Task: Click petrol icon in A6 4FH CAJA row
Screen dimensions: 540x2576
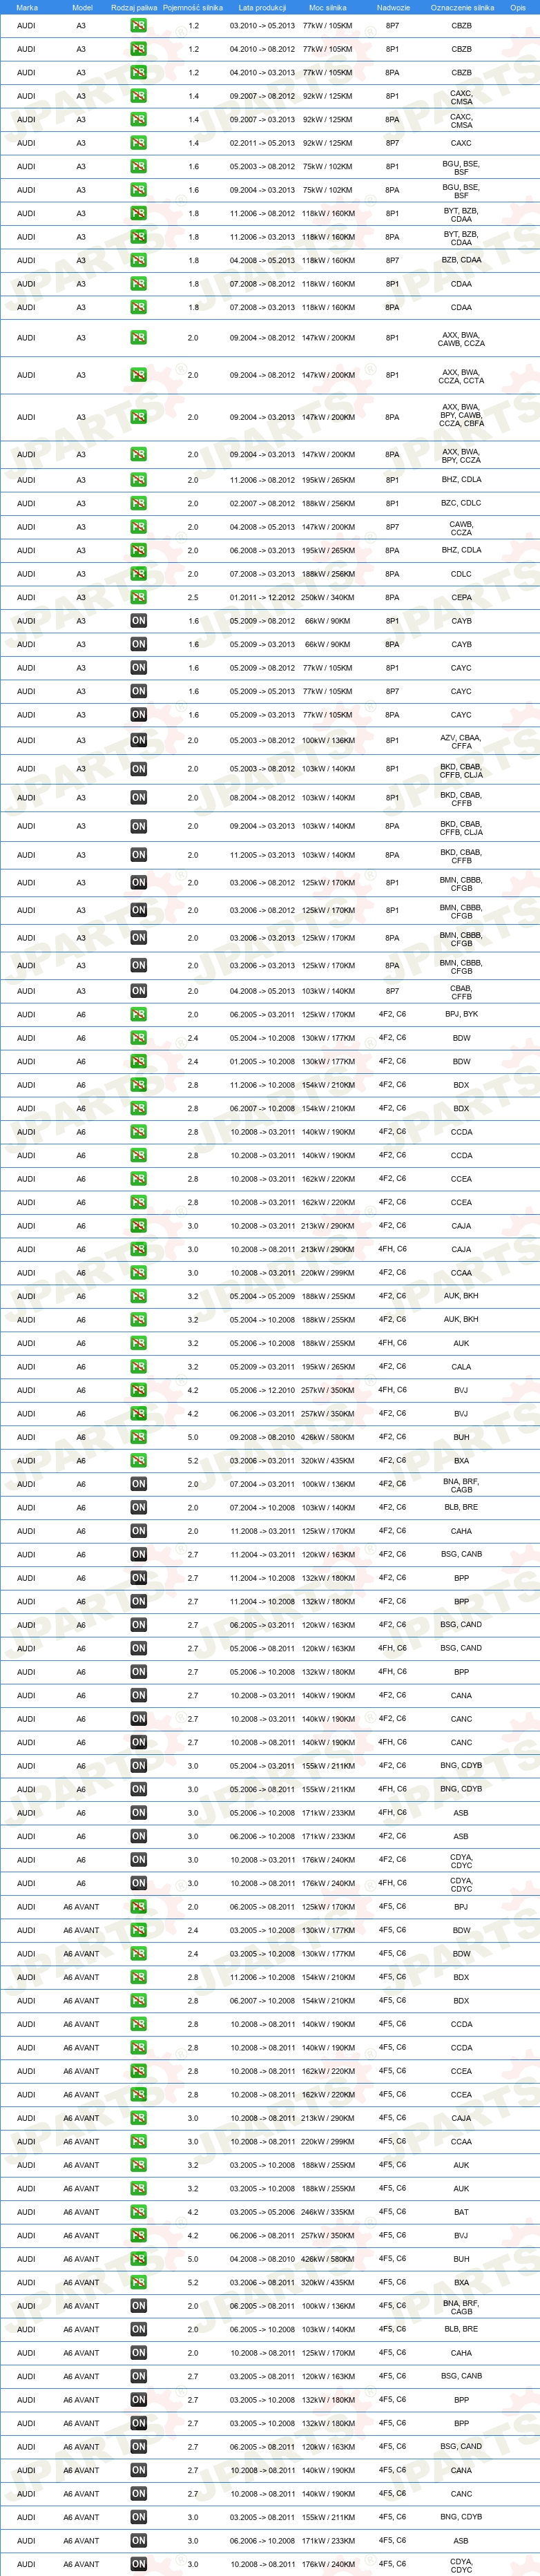Action: [x=138, y=1249]
